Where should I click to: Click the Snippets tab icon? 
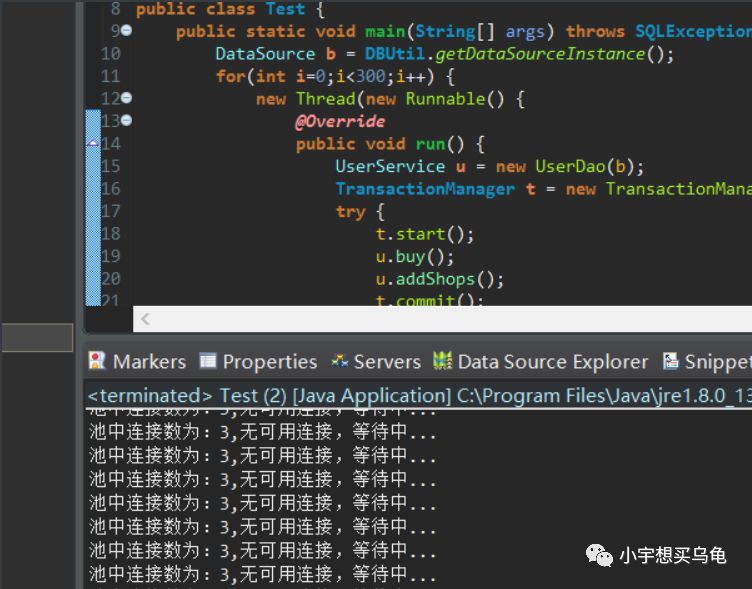tap(670, 361)
